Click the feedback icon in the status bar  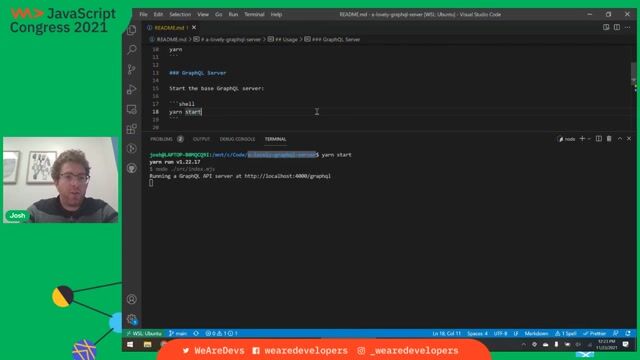click(x=616, y=333)
